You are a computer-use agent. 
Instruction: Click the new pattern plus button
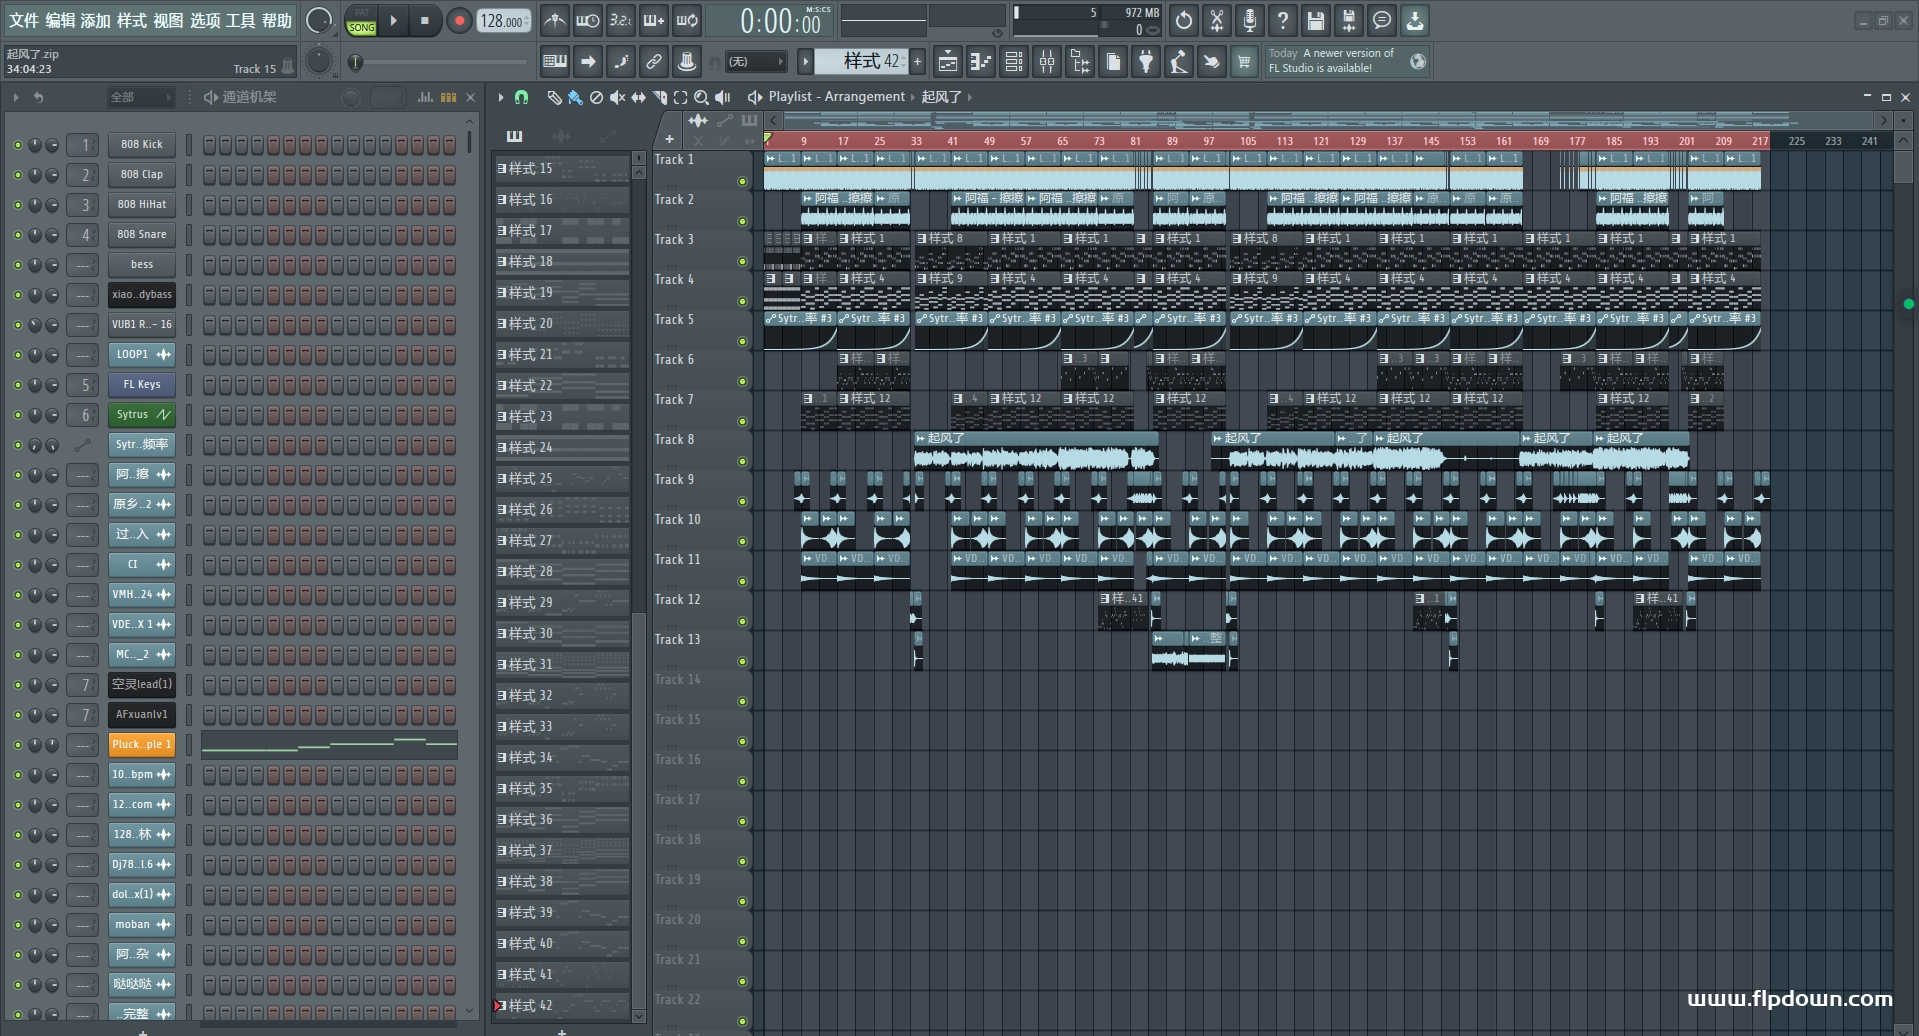(917, 62)
